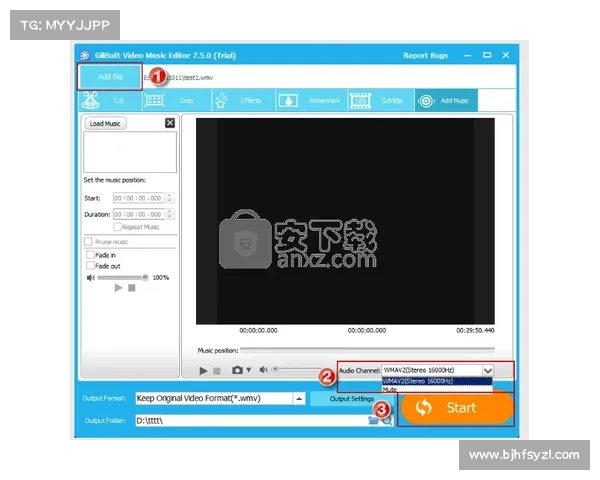Click the Add Music disc icon
Viewport: 600px width, 480px height.
[x=426, y=101]
